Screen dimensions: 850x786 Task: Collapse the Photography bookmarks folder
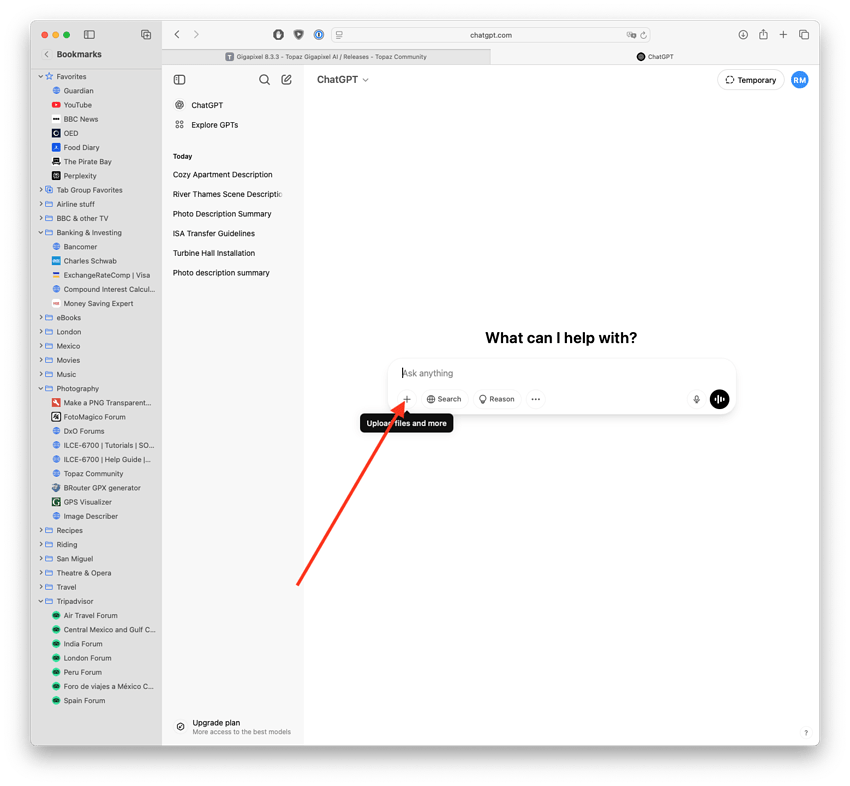point(41,389)
